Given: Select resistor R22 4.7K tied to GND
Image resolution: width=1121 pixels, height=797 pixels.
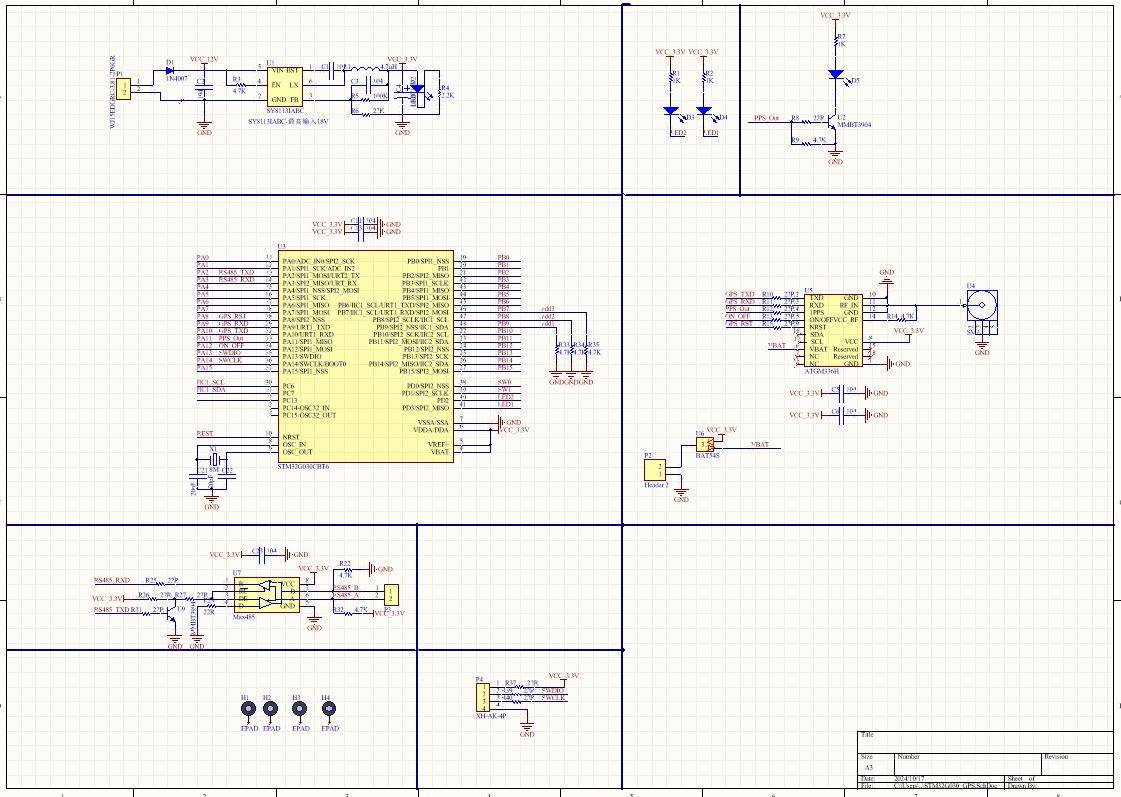Looking at the screenshot, I should [x=346, y=570].
